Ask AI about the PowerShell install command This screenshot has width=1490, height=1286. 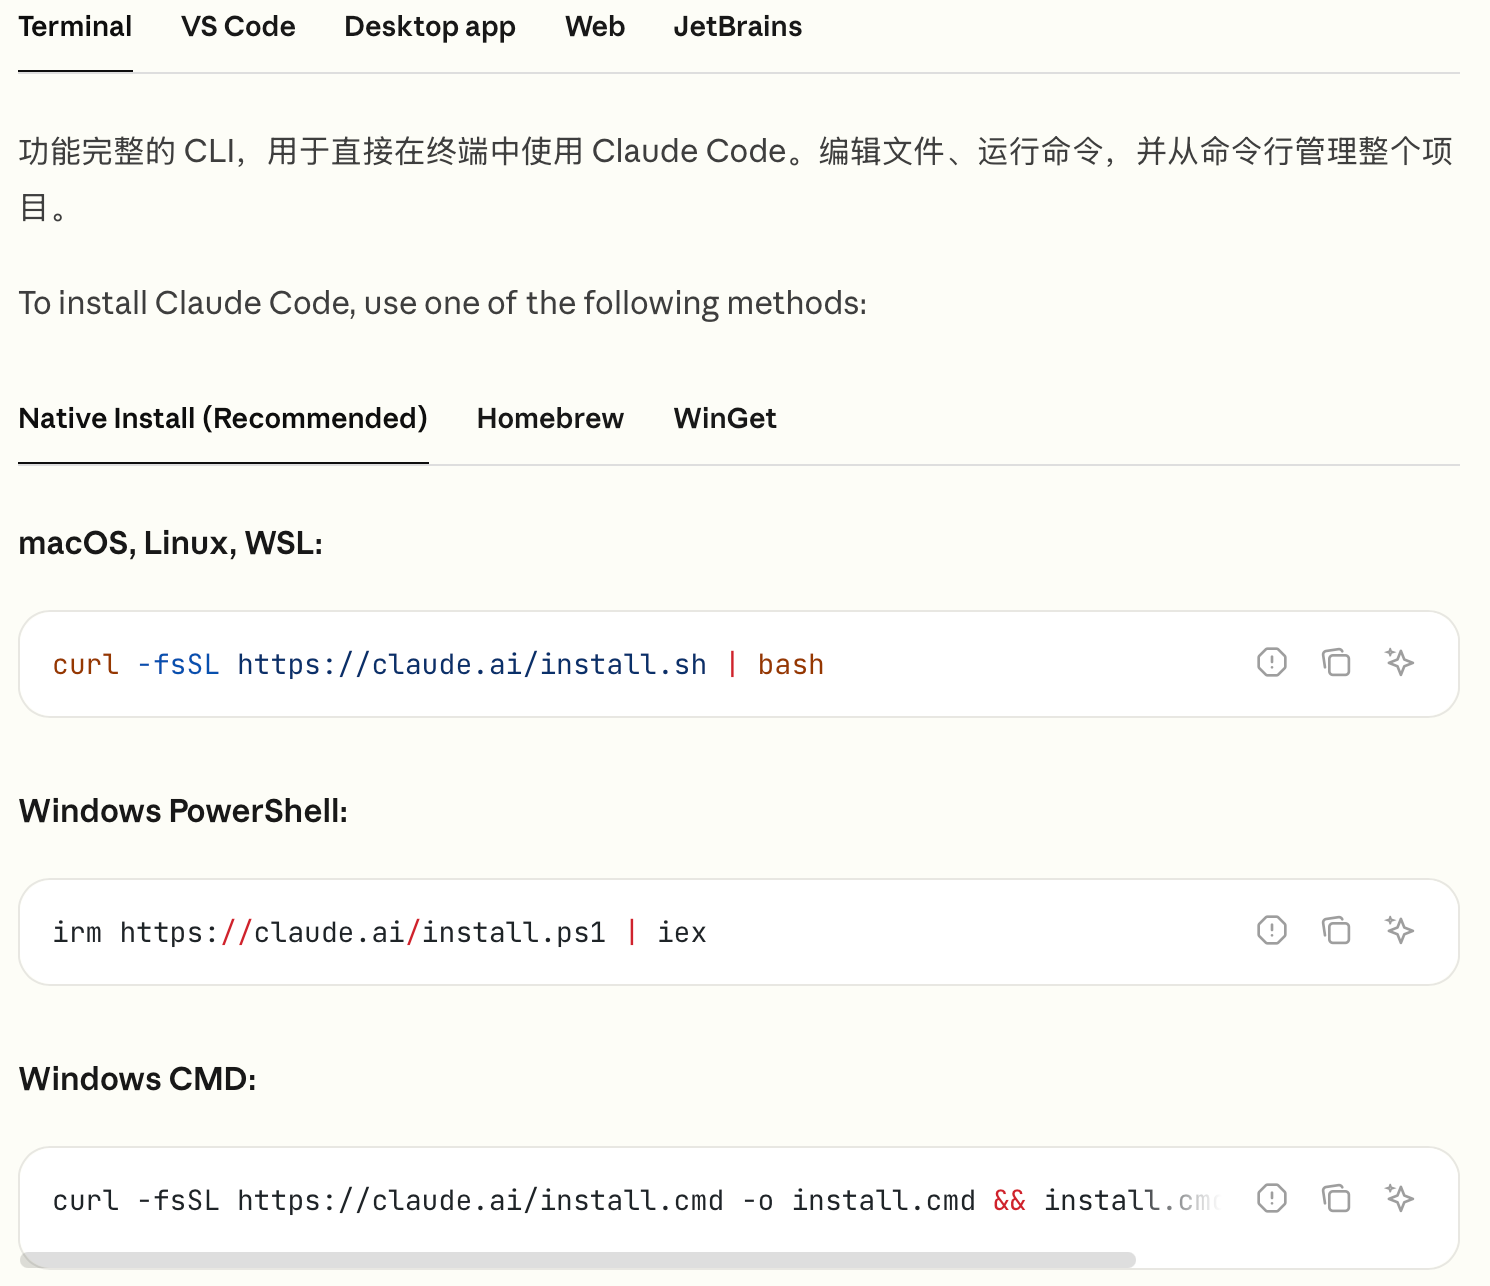tap(1400, 930)
